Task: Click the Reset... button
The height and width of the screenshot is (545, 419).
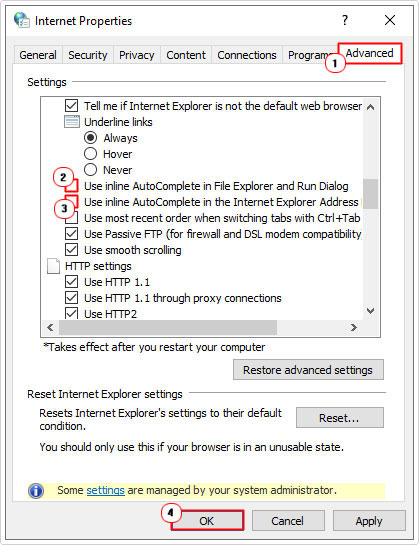Action: [x=340, y=417]
